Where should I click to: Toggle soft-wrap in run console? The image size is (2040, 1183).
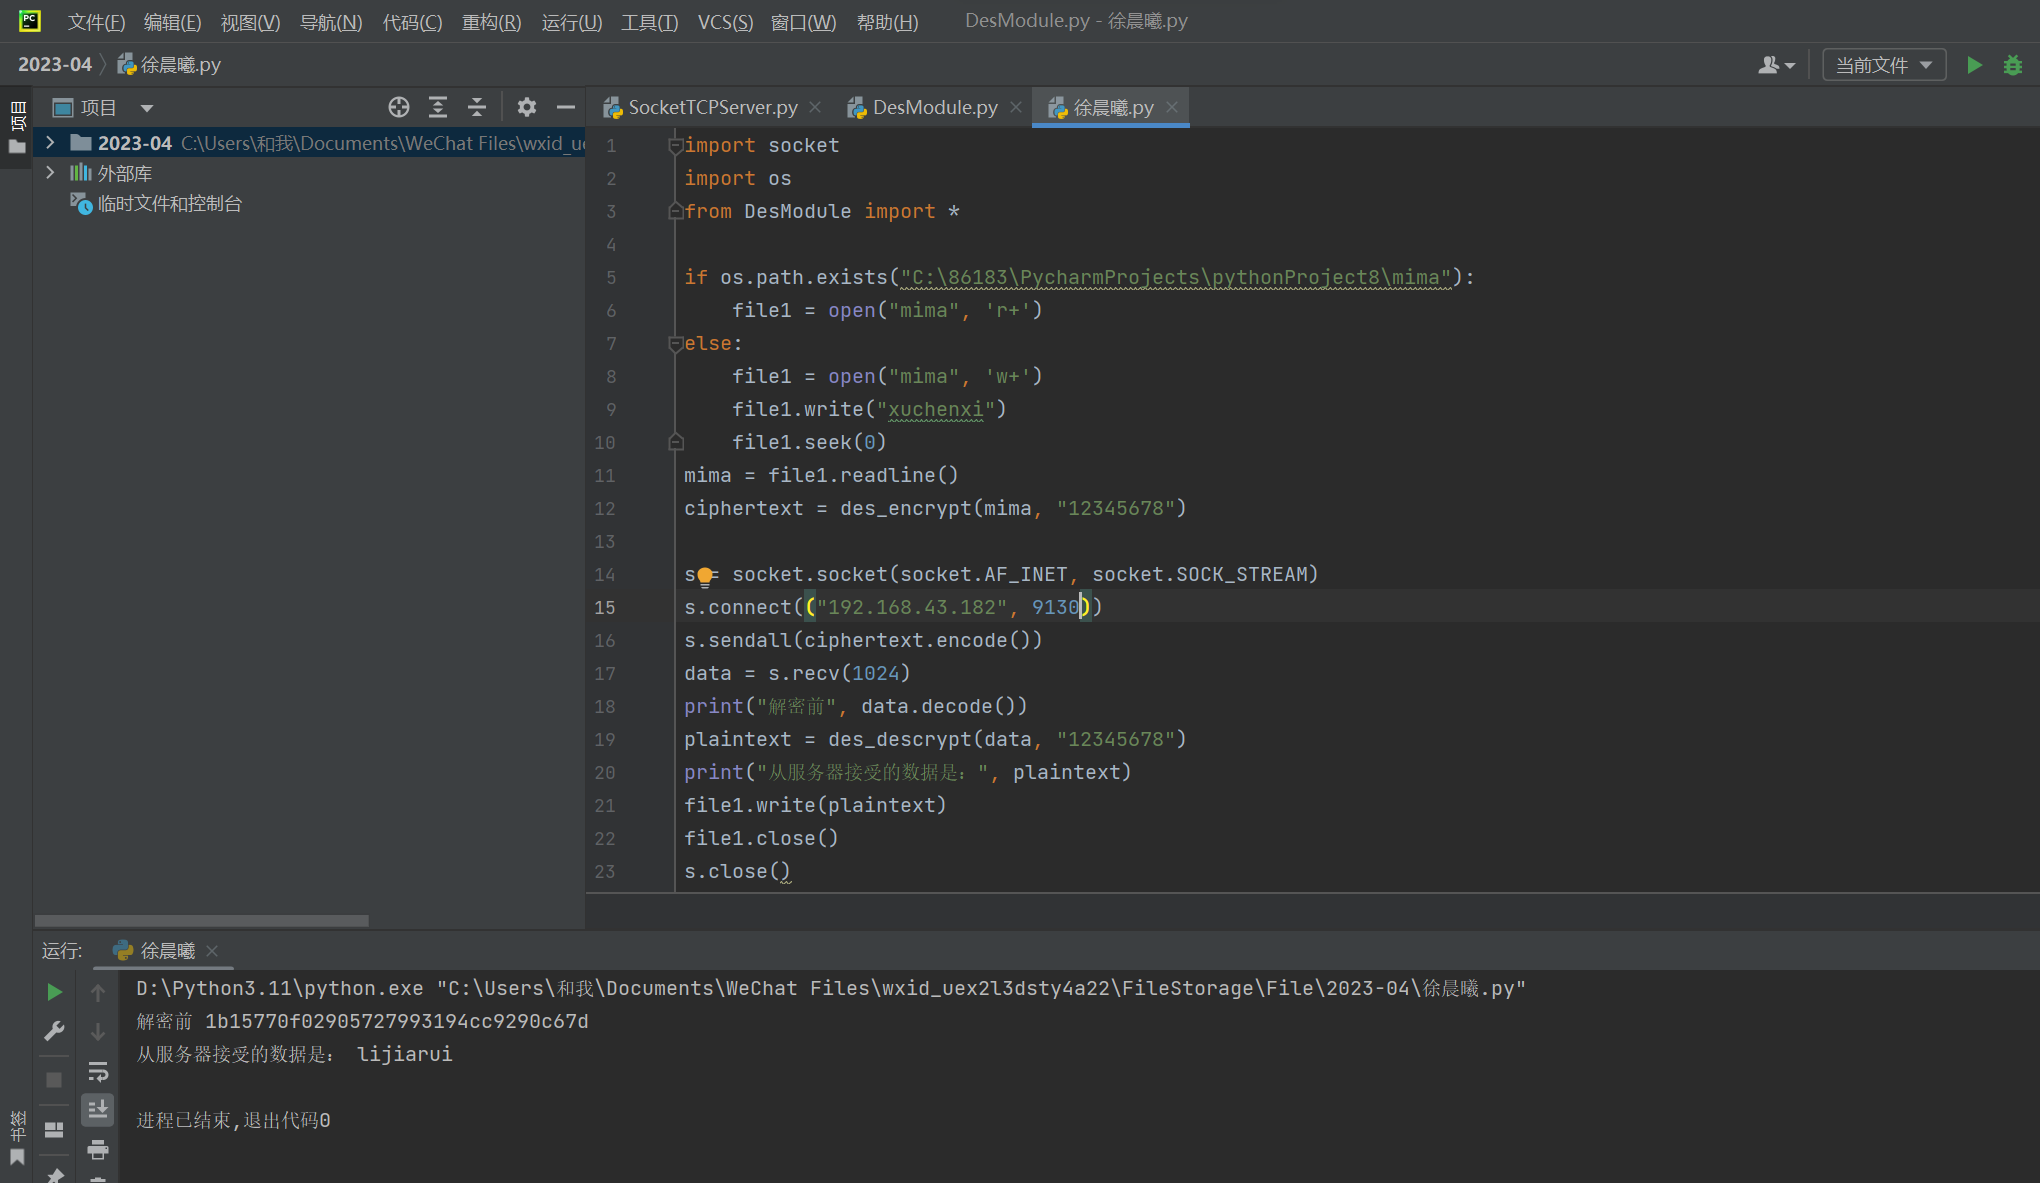[98, 1072]
